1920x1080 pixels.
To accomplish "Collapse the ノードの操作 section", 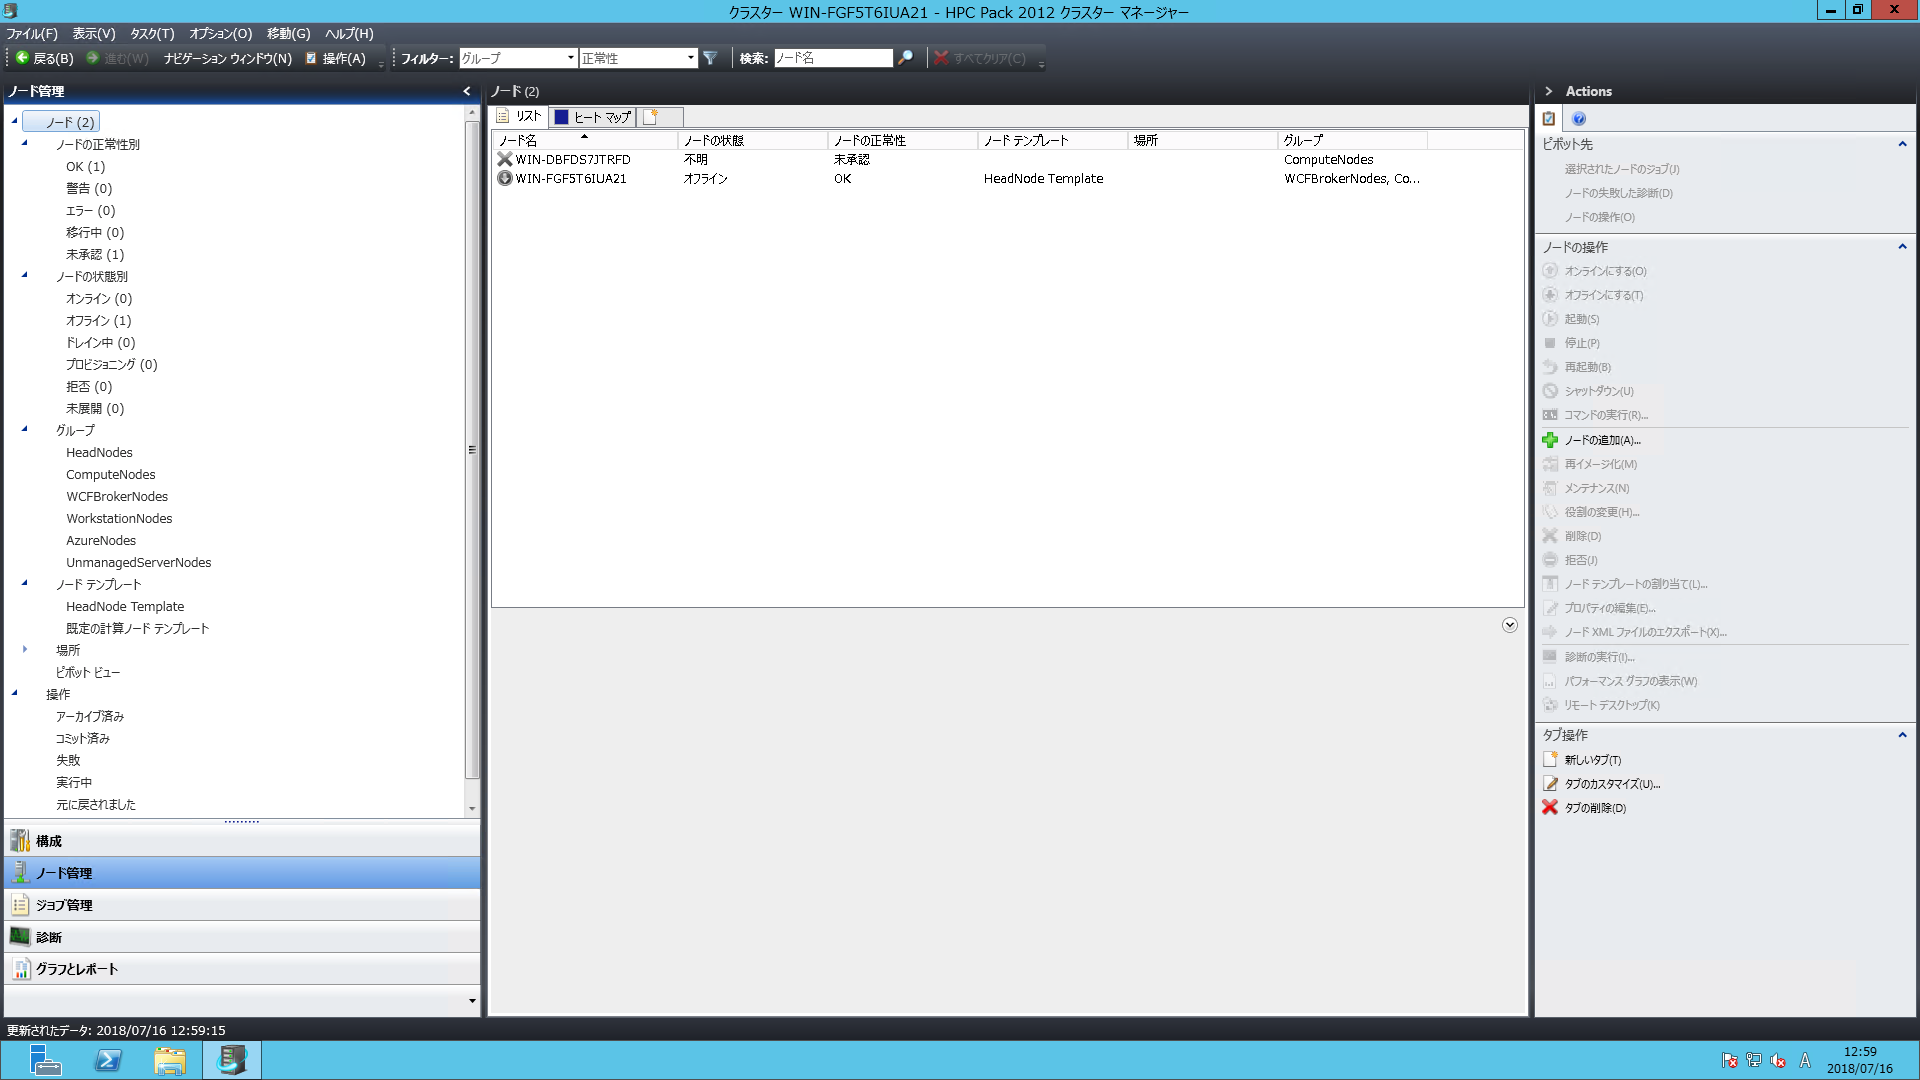I will [x=1903, y=247].
